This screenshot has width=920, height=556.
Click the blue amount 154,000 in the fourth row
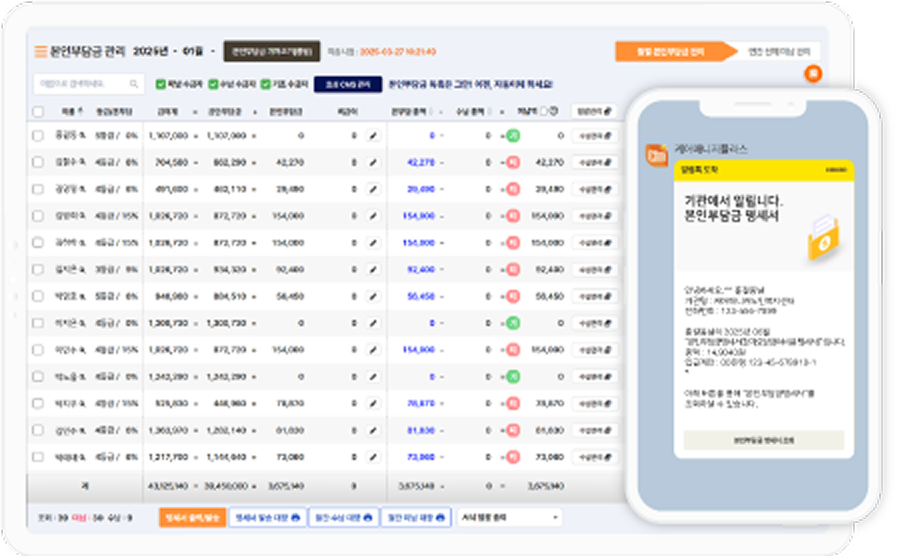(x=419, y=215)
